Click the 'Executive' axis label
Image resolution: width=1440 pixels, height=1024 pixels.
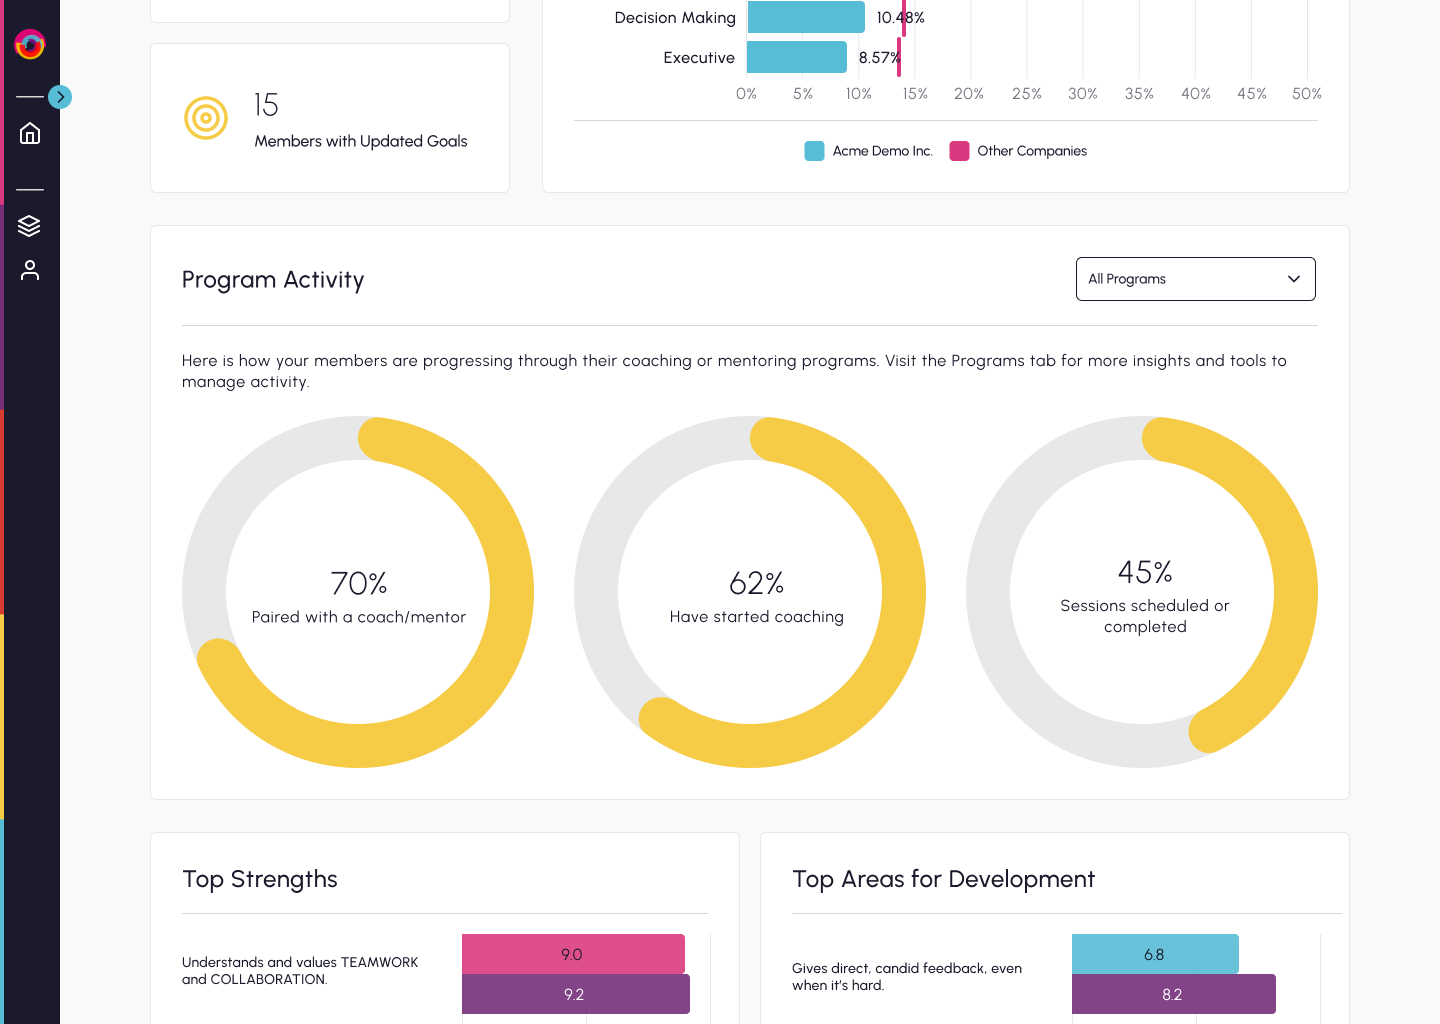[699, 58]
